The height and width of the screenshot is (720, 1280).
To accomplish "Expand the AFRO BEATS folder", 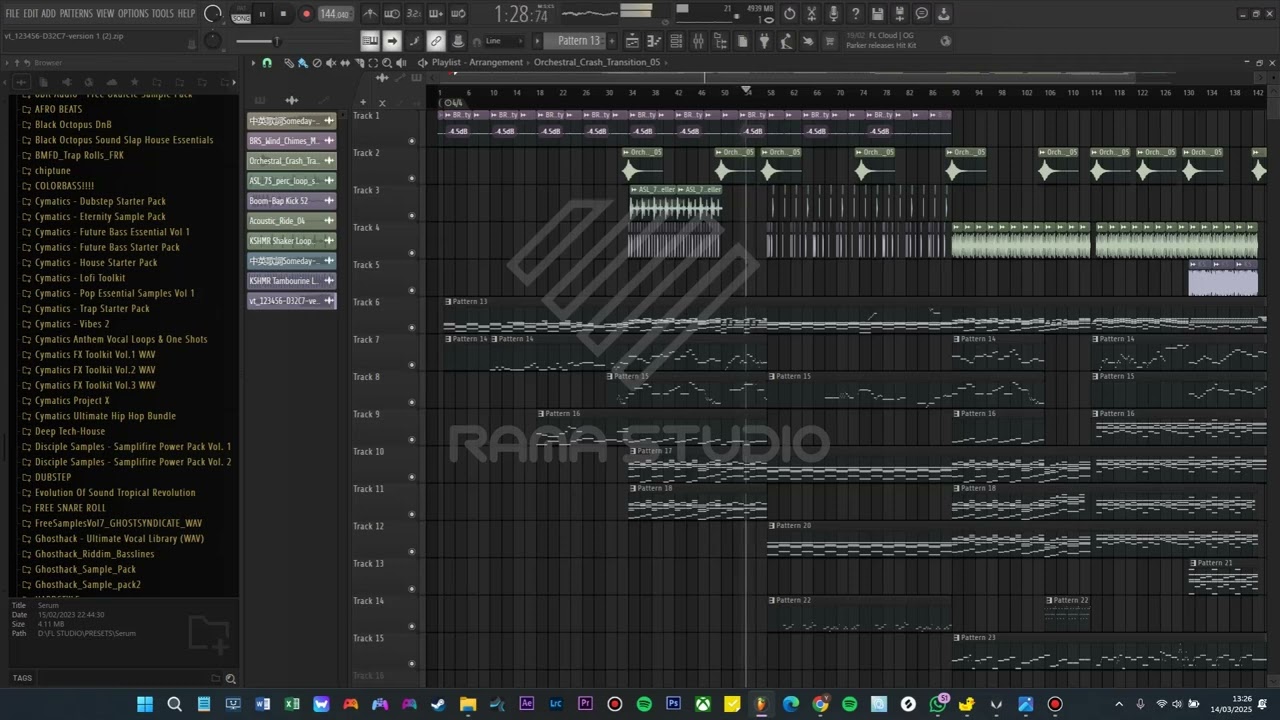I will point(58,109).
